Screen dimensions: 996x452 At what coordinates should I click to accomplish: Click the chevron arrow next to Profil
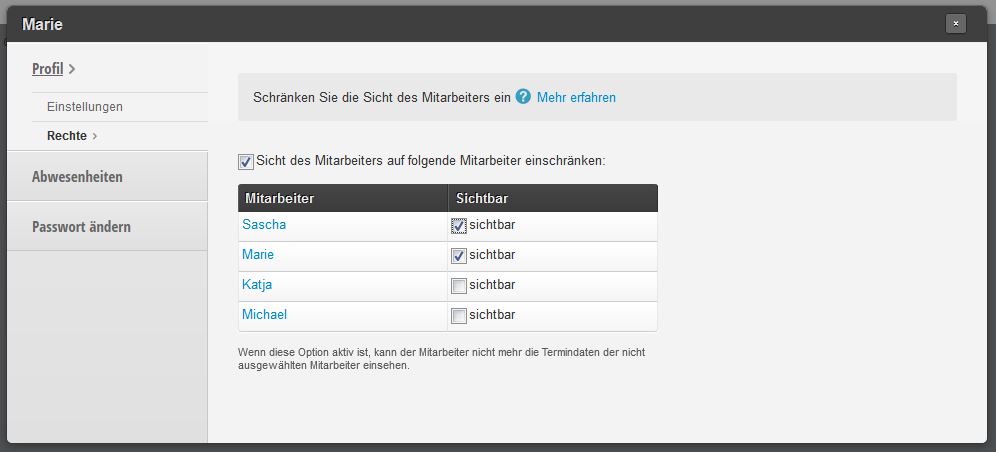pyautogui.click(x=72, y=69)
